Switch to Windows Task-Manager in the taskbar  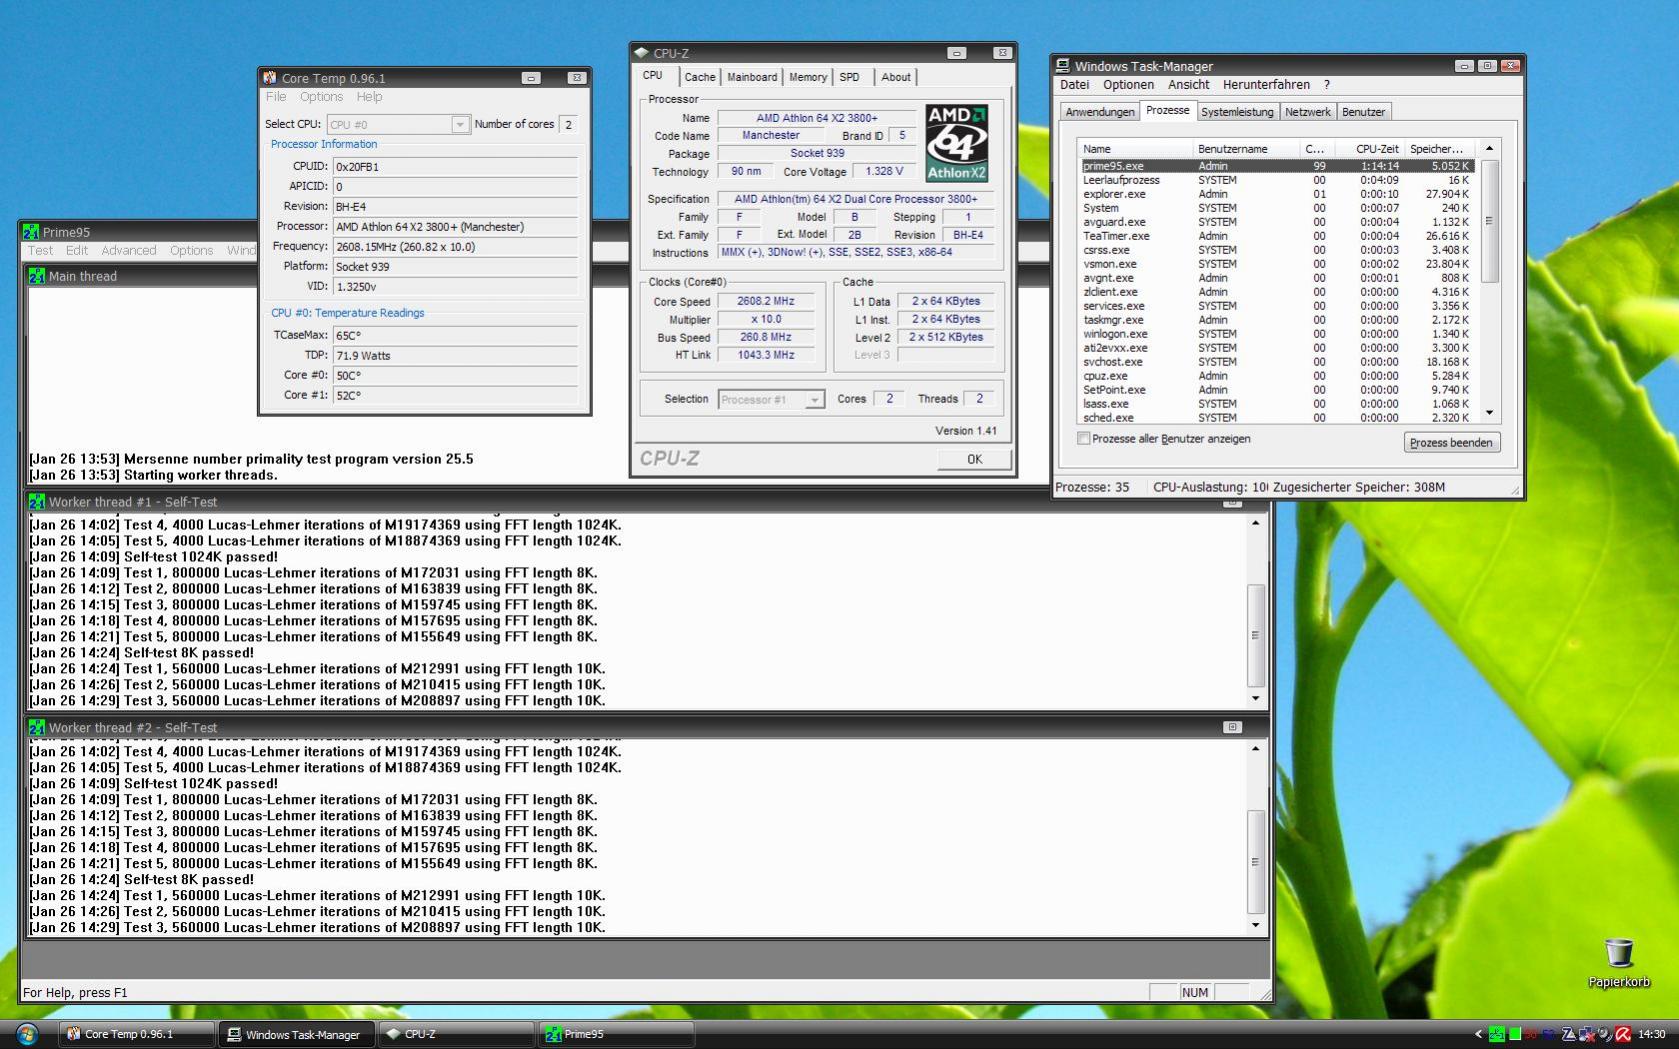pyautogui.click(x=297, y=1034)
